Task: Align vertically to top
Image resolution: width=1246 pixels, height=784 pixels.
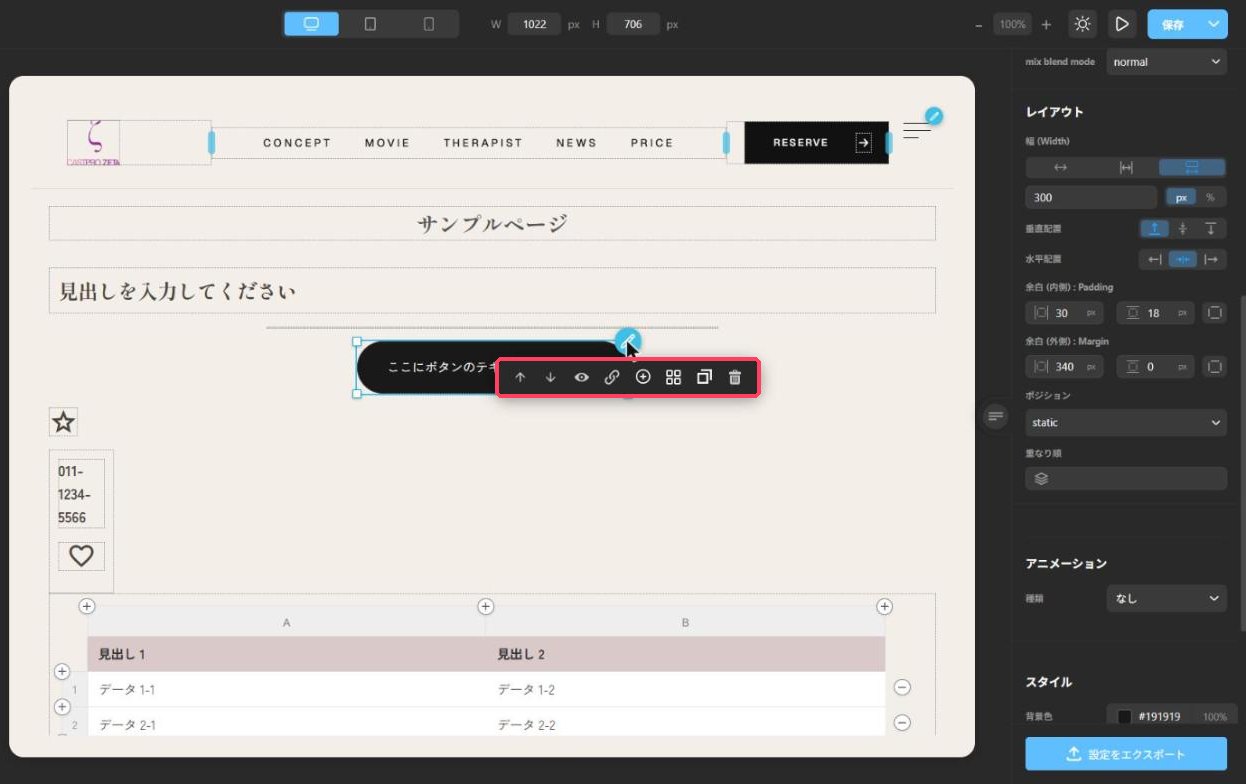Action: click(x=1154, y=229)
